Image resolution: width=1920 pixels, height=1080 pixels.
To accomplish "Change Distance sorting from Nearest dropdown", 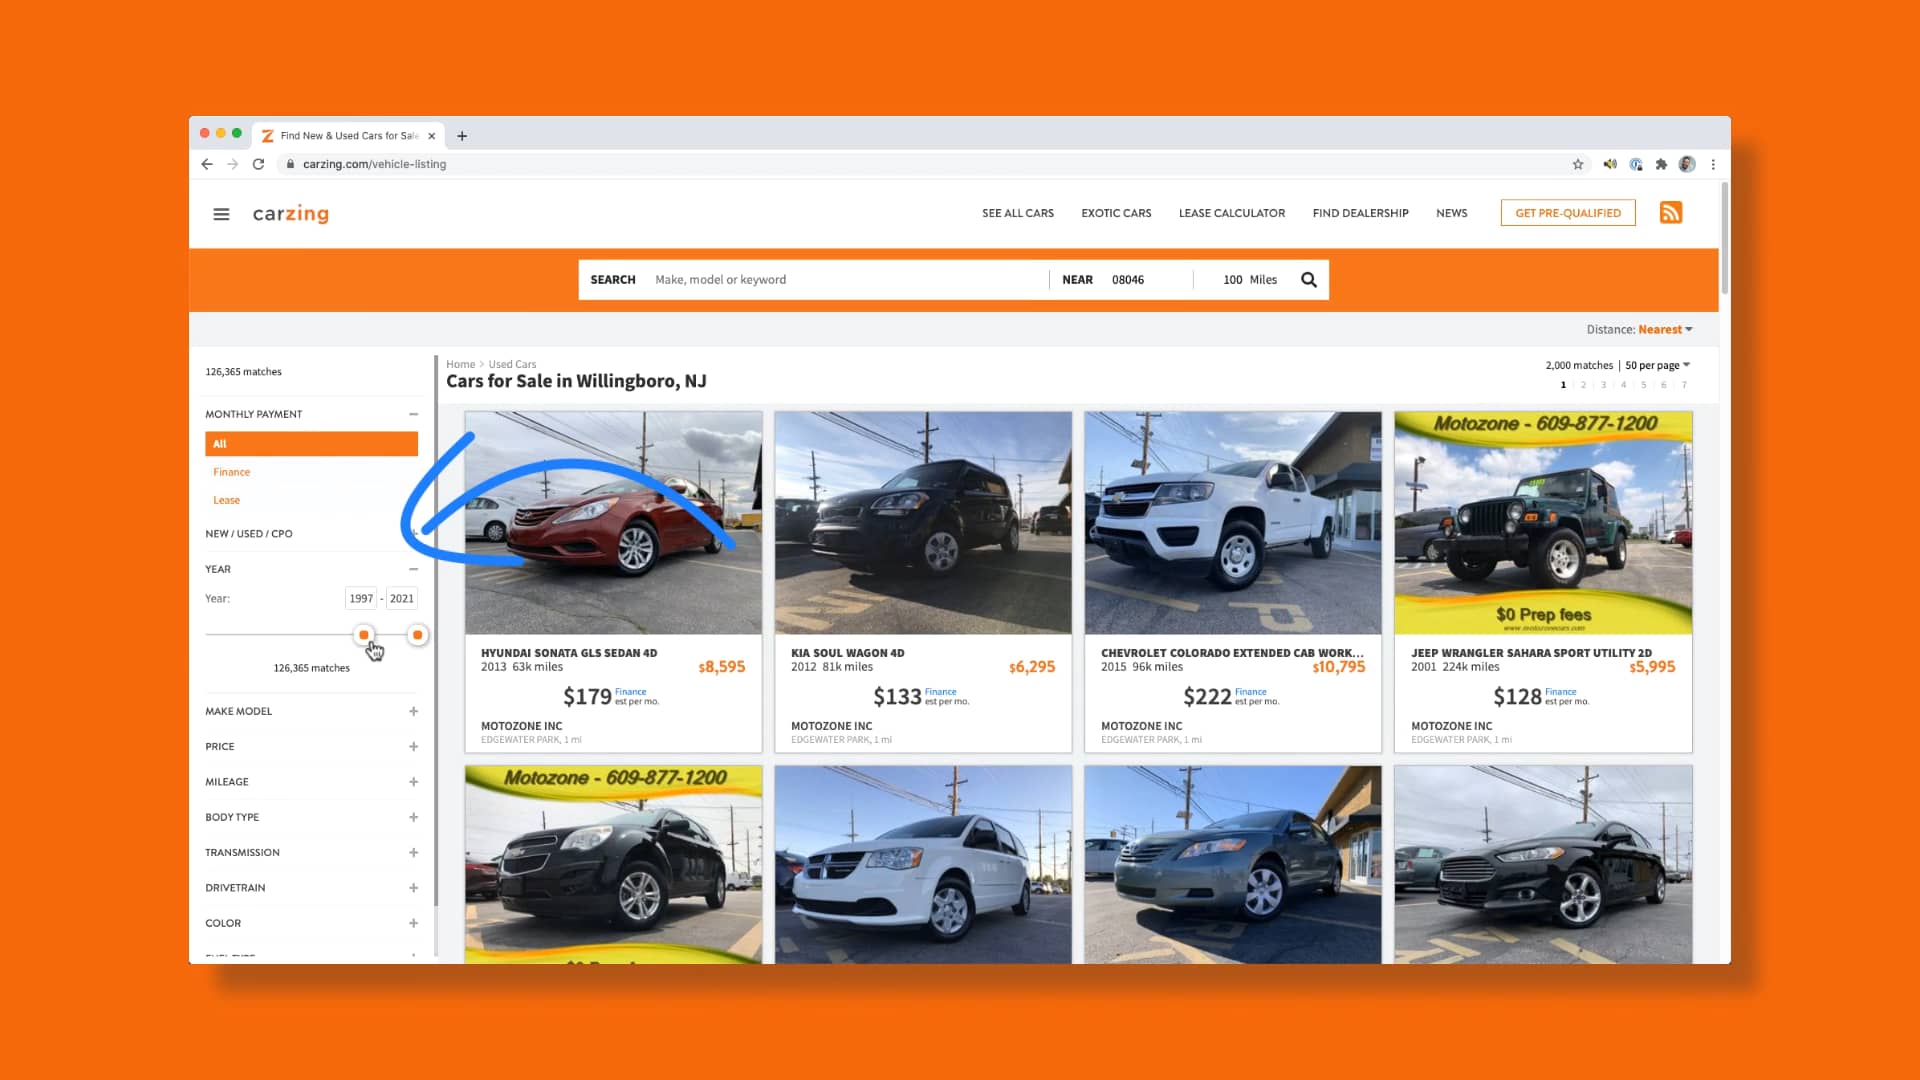I will (1662, 328).
